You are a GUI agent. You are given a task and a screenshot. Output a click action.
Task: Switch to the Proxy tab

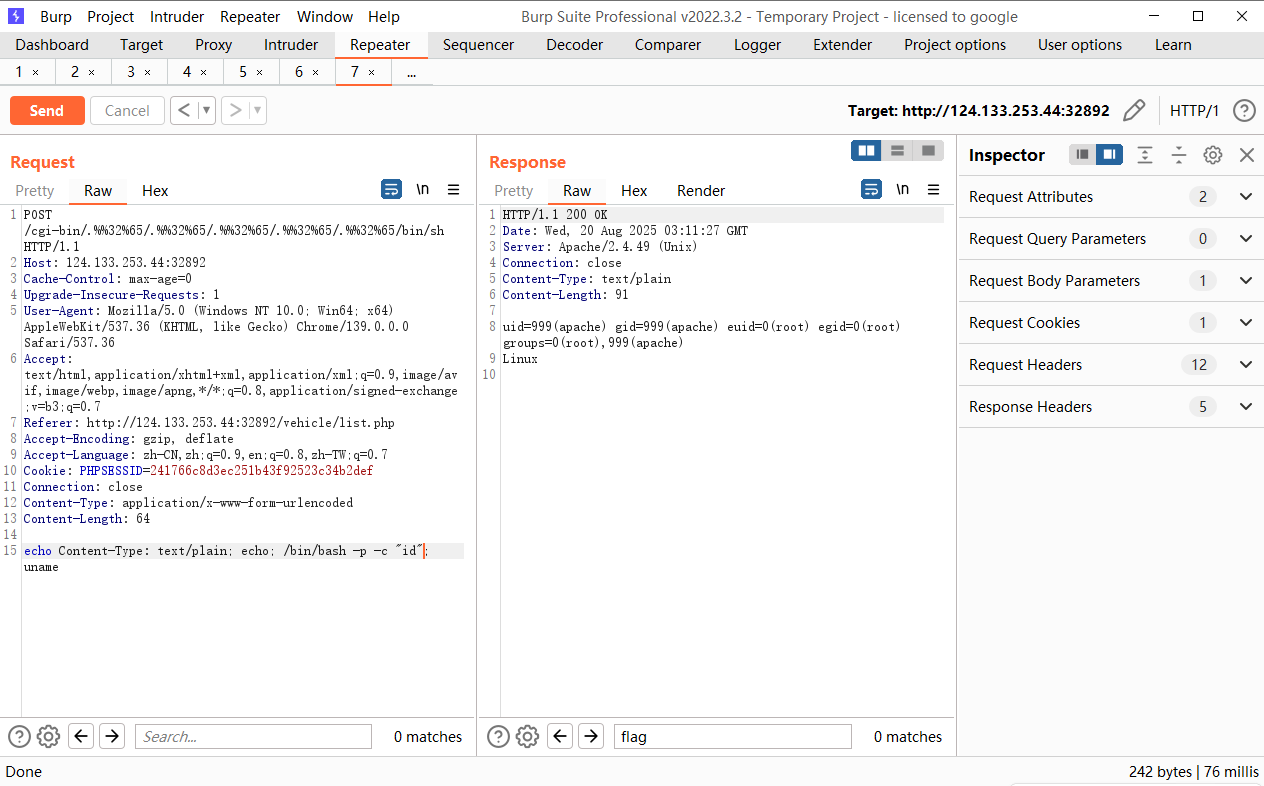[x=214, y=45]
